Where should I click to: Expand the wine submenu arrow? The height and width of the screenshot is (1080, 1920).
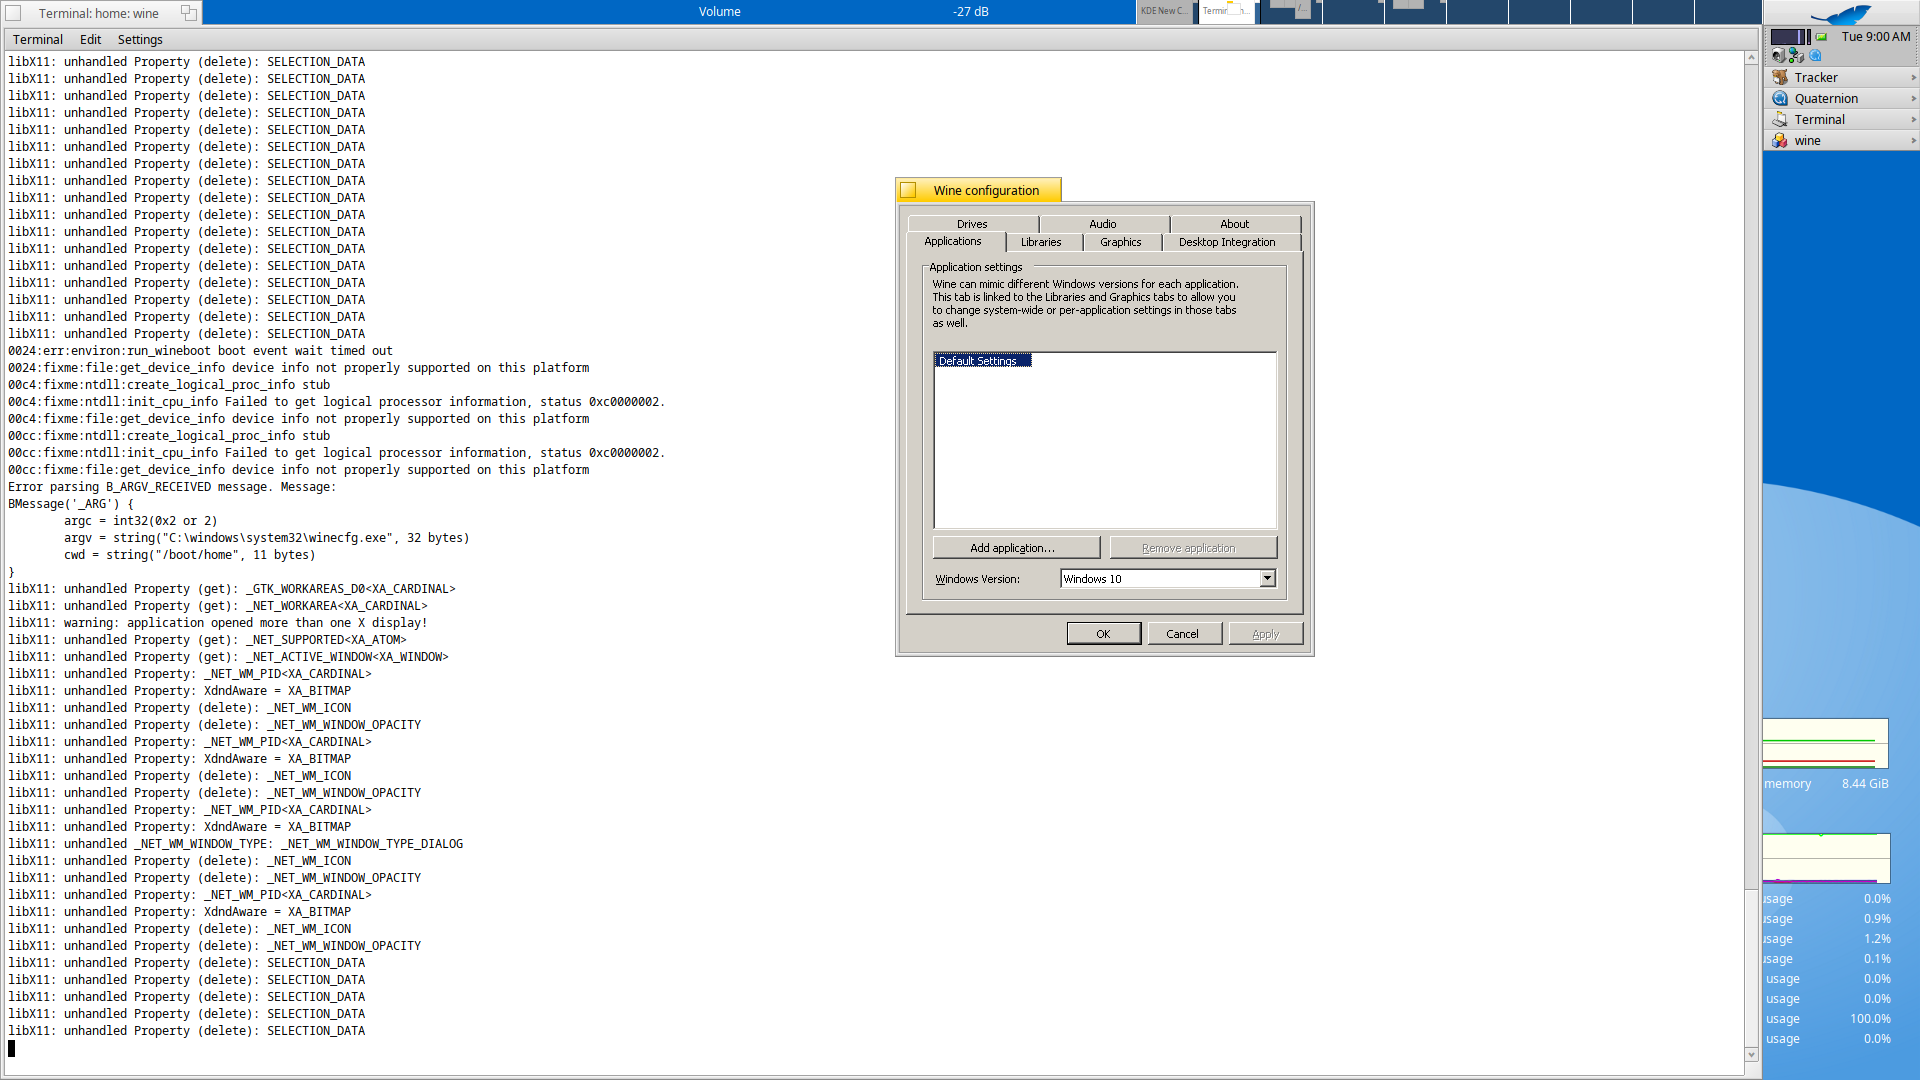point(1913,140)
